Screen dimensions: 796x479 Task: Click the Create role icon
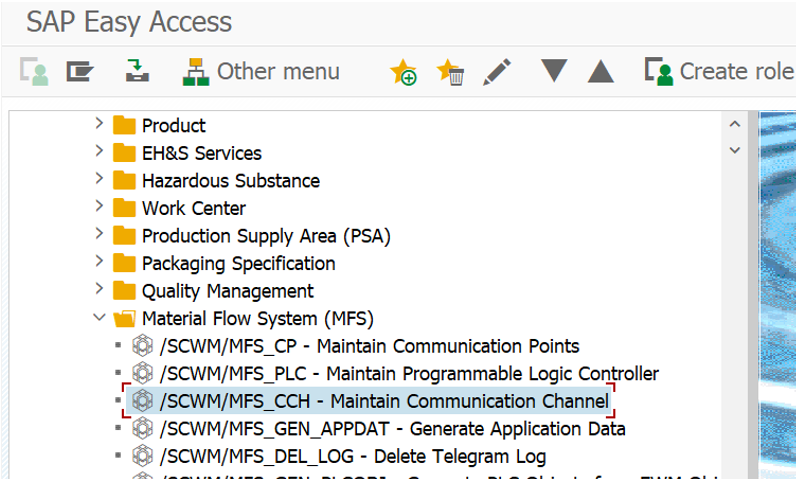pyautogui.click(x=659, y=71)
